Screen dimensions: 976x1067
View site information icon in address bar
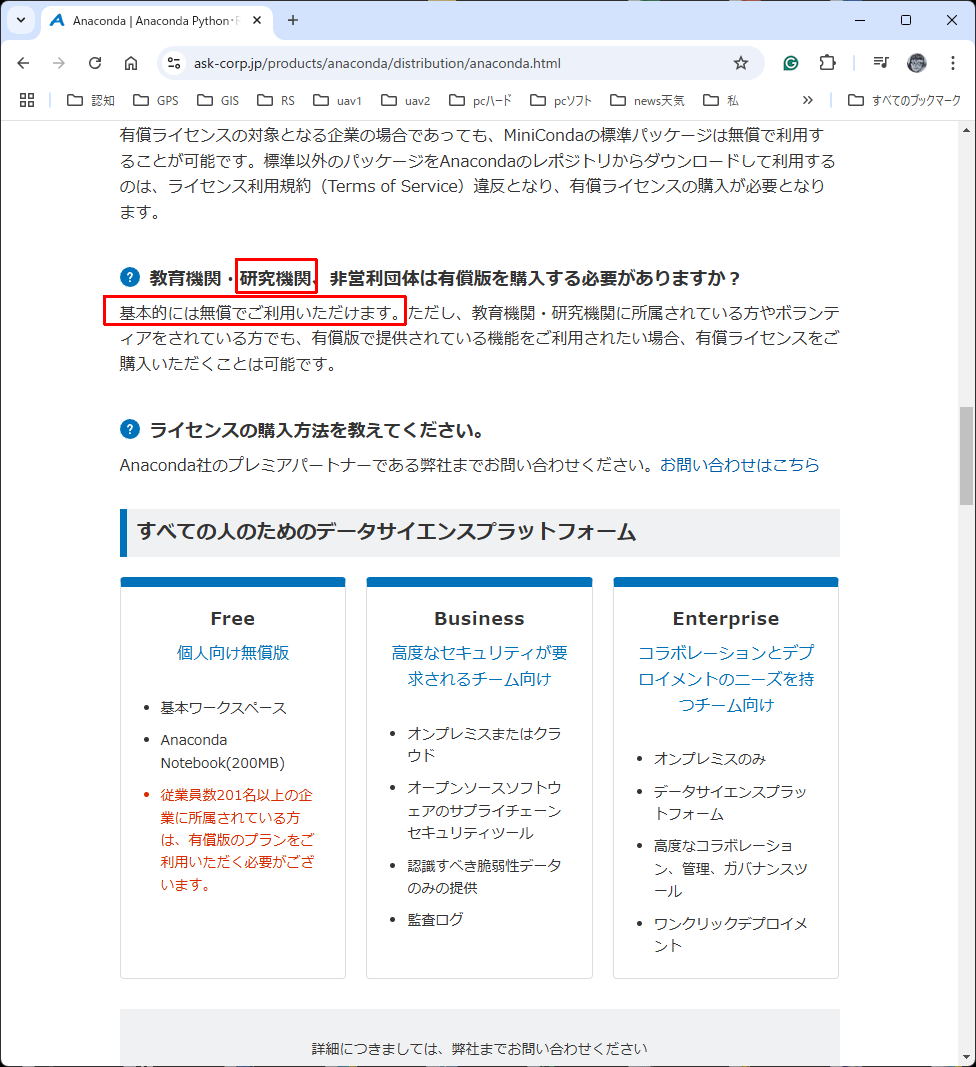pos(174,63)
